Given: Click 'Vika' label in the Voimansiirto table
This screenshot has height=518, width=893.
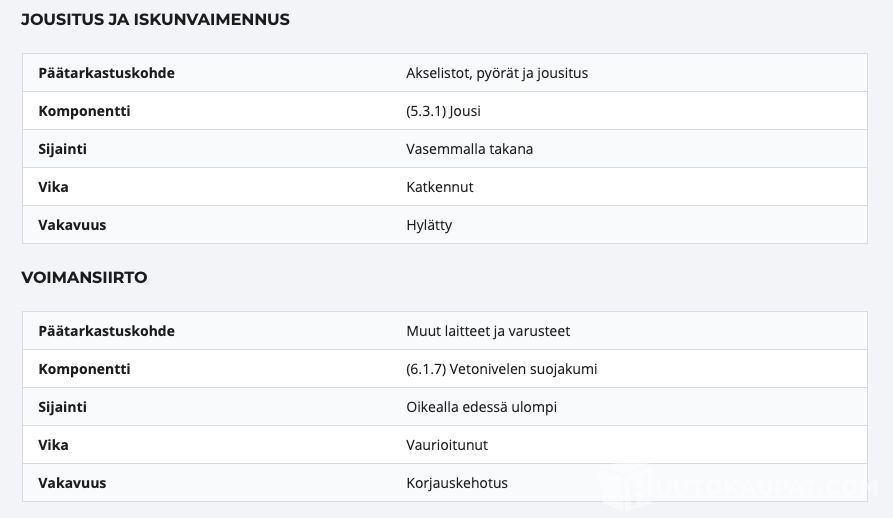Looking at the screenshot, I should [x=54, y=445].
